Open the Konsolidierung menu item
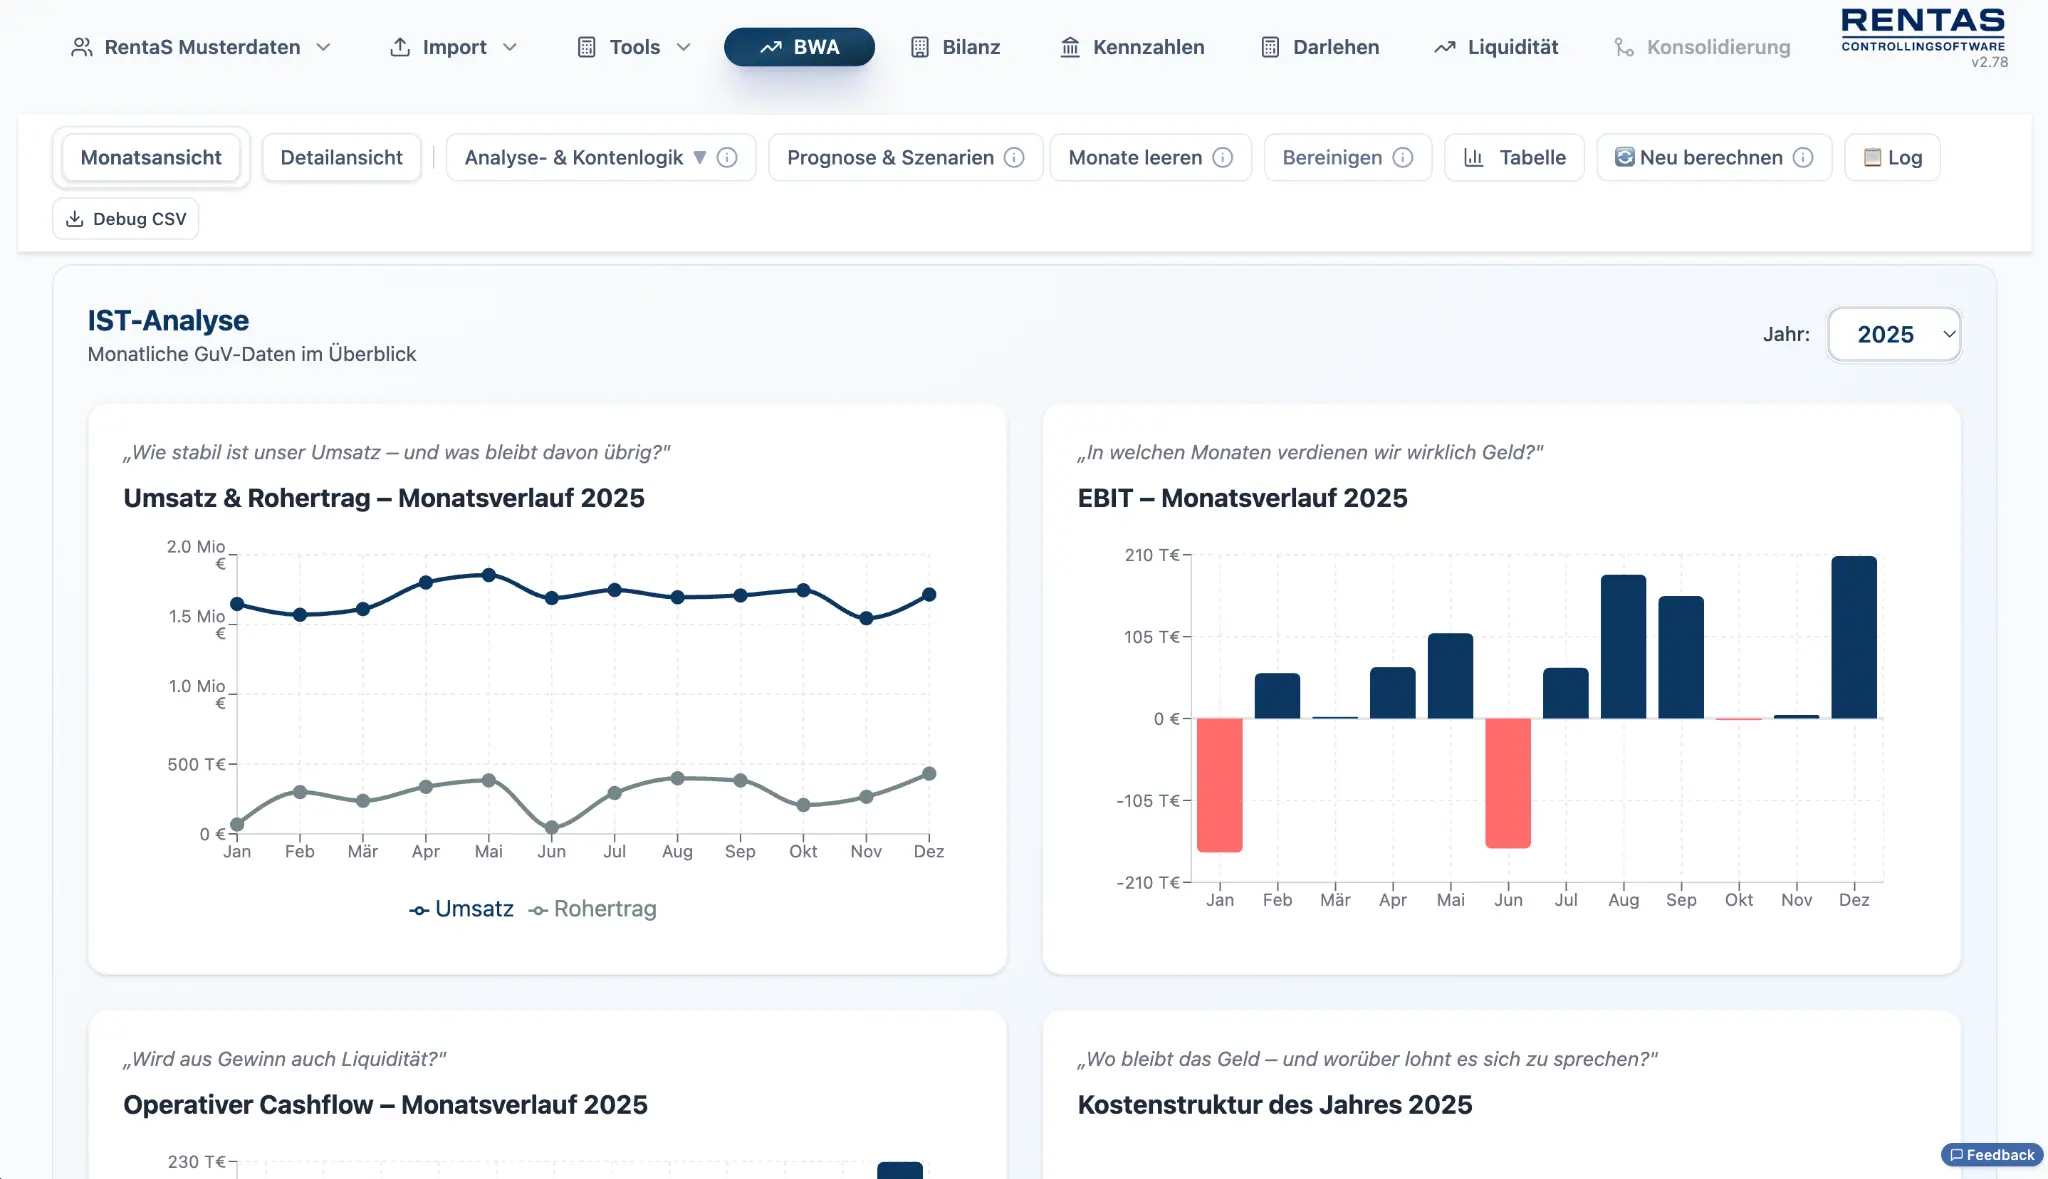2048x1179 pixels. (1702, 46)
